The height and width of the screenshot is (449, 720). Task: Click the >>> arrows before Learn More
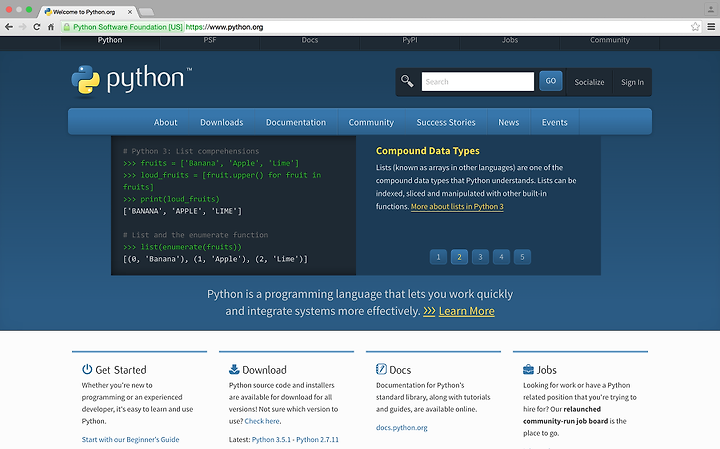point(429,311)
